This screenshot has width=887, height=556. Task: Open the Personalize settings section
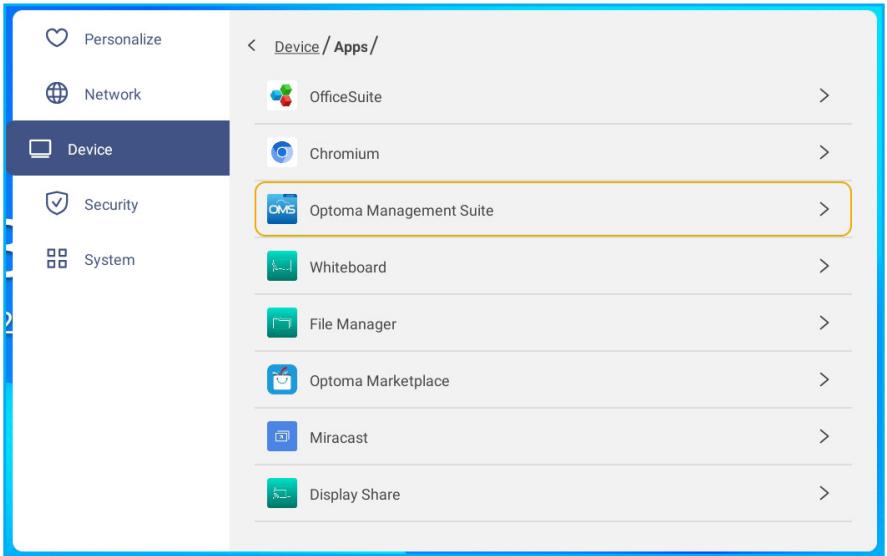pyautogui.click(x=123, y=39)
